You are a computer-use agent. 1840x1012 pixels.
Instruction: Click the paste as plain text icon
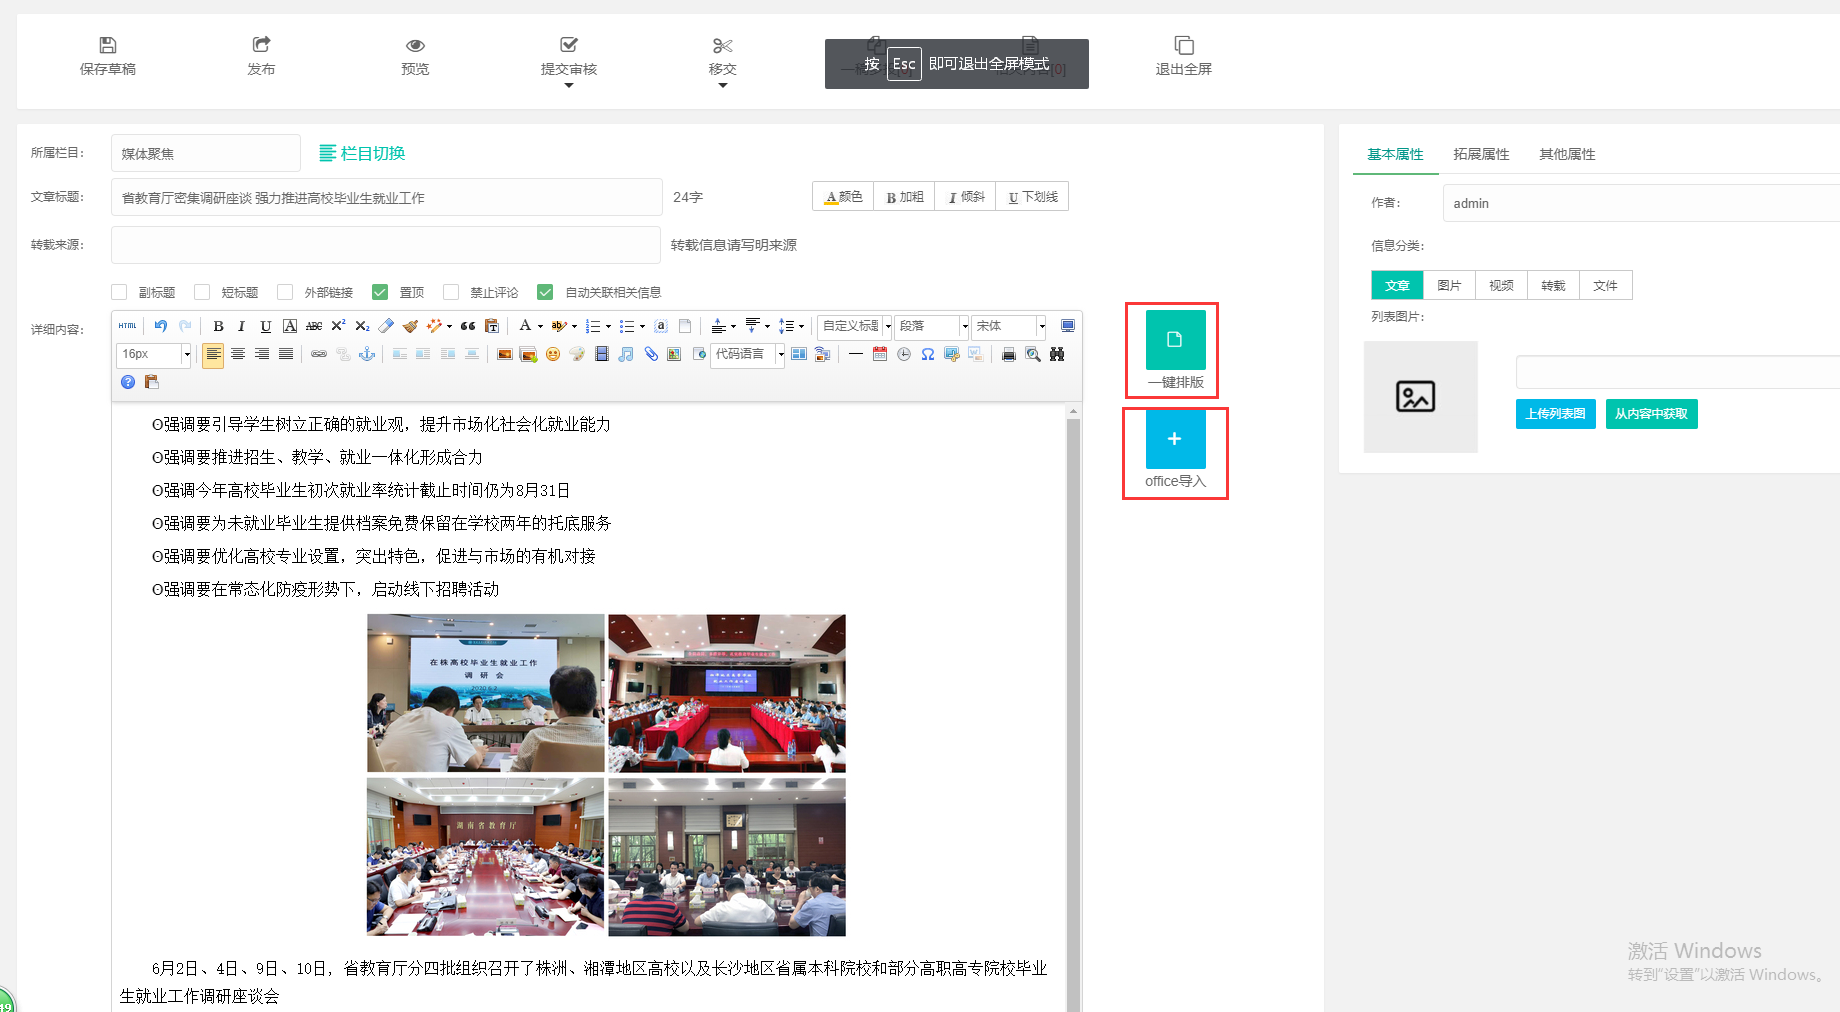(492, 326)
